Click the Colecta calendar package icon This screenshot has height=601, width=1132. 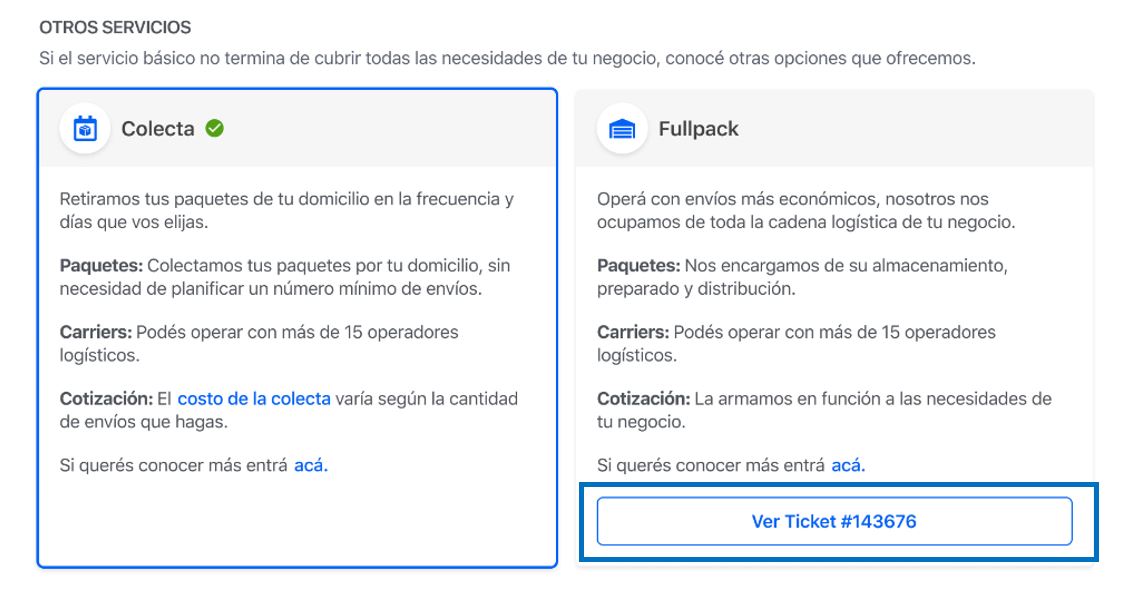point(85,129)
